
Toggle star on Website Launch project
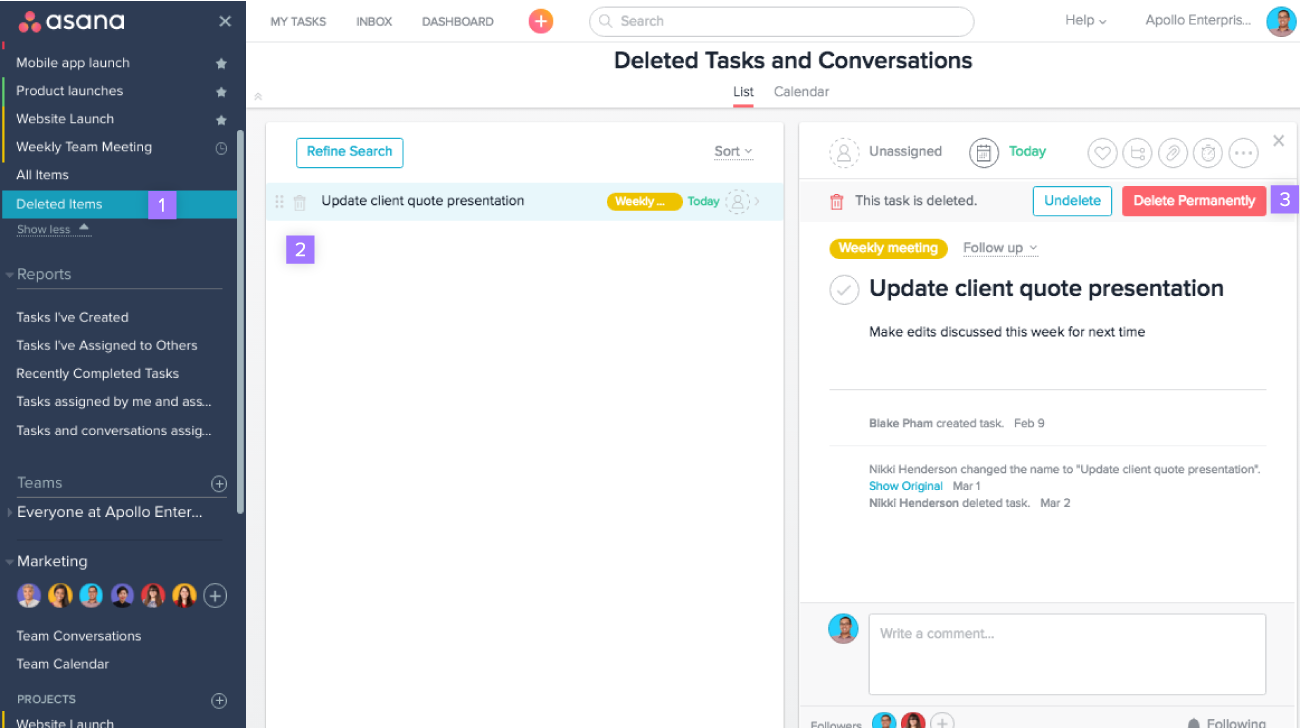point(221,119)
